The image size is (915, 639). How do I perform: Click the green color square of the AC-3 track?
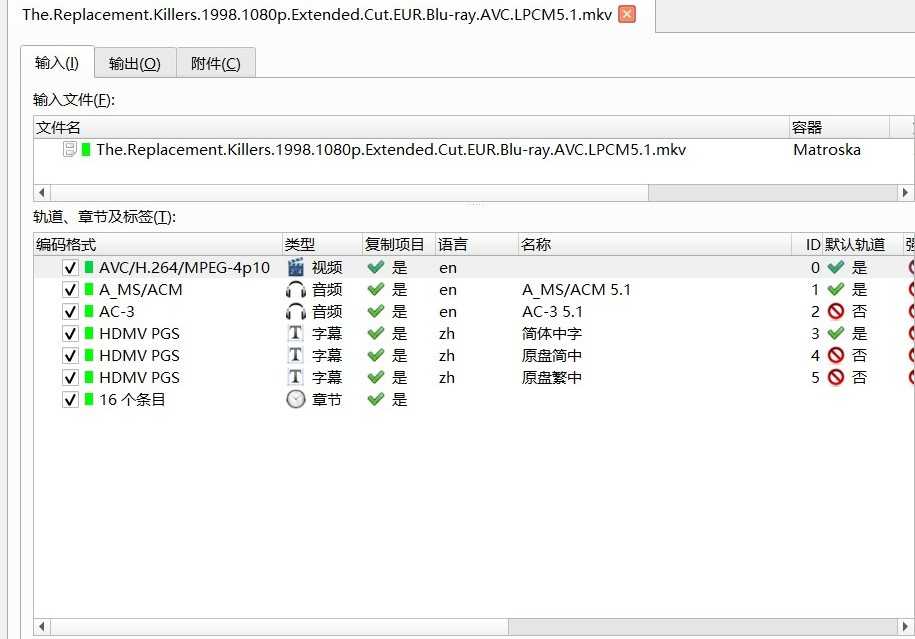(x=89, y=311)
